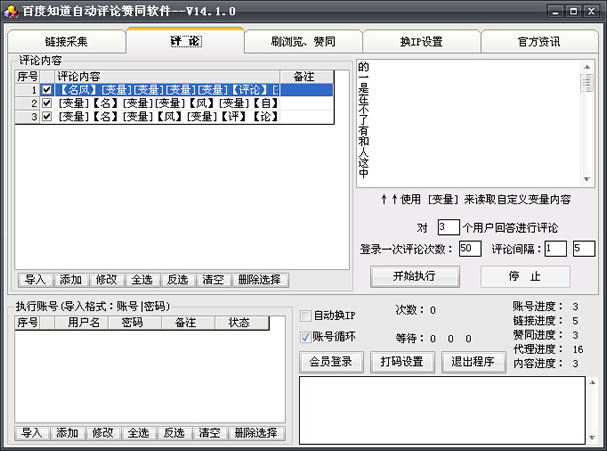Click the 登录一次评论次数 input field
The height and width of the screenshot is (451, 607).
pos(470,249)
